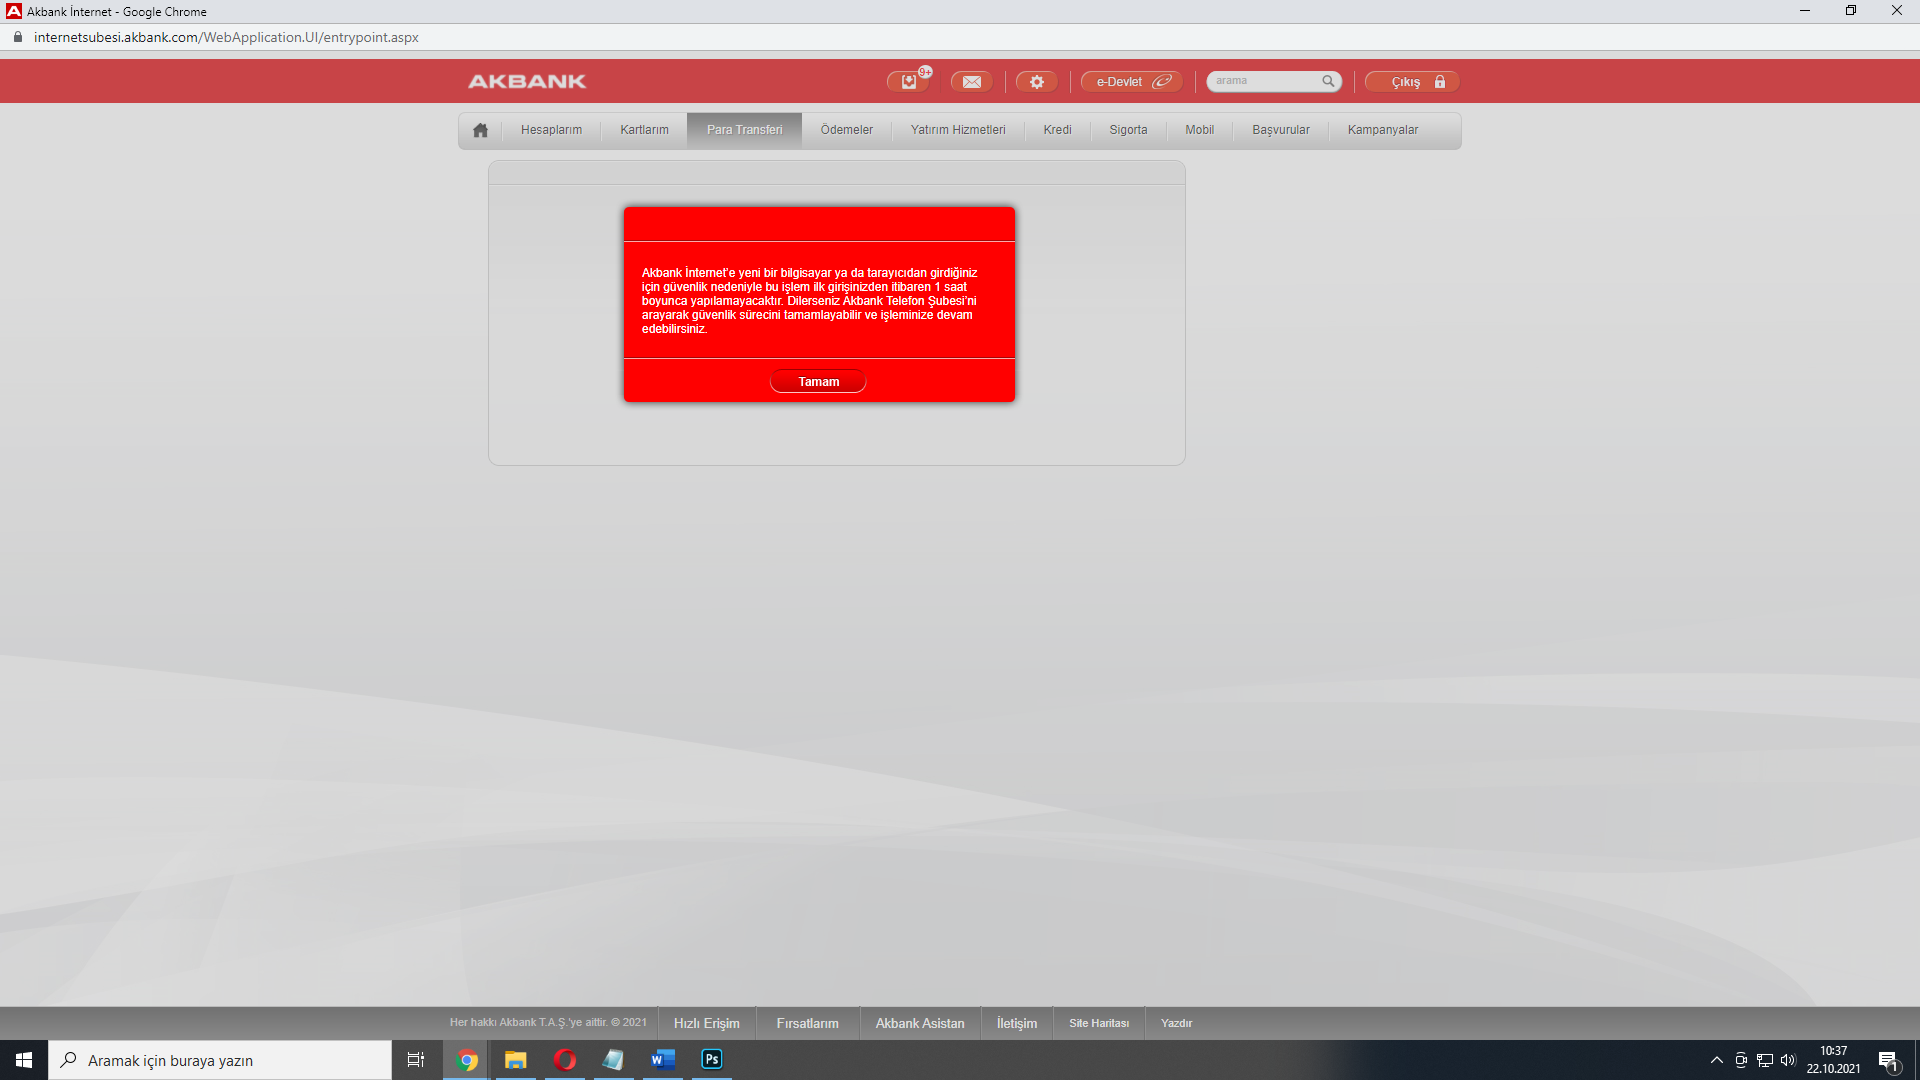Click the e-Devlet button
Screen dimensions: 1920x1080
pyautogui.click(x=1132, y=81)
